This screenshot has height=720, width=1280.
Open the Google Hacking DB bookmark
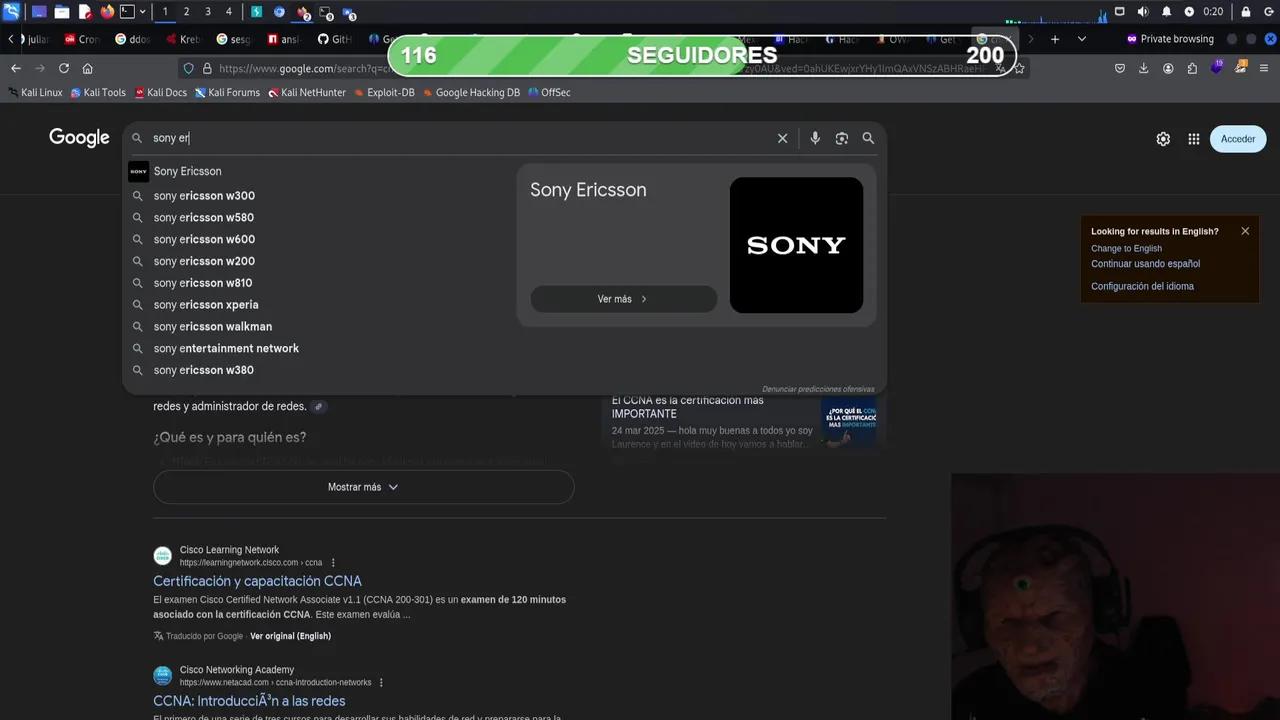471,92
